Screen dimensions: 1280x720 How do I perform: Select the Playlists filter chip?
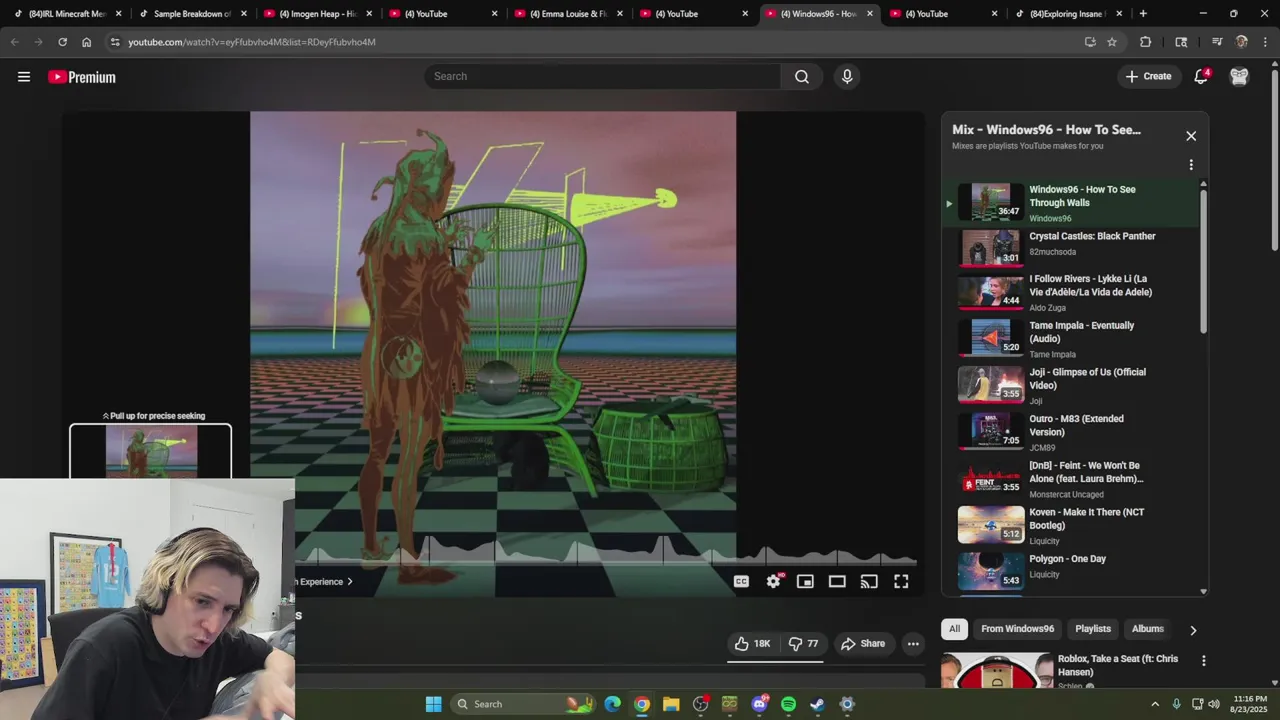[1093, 629]
